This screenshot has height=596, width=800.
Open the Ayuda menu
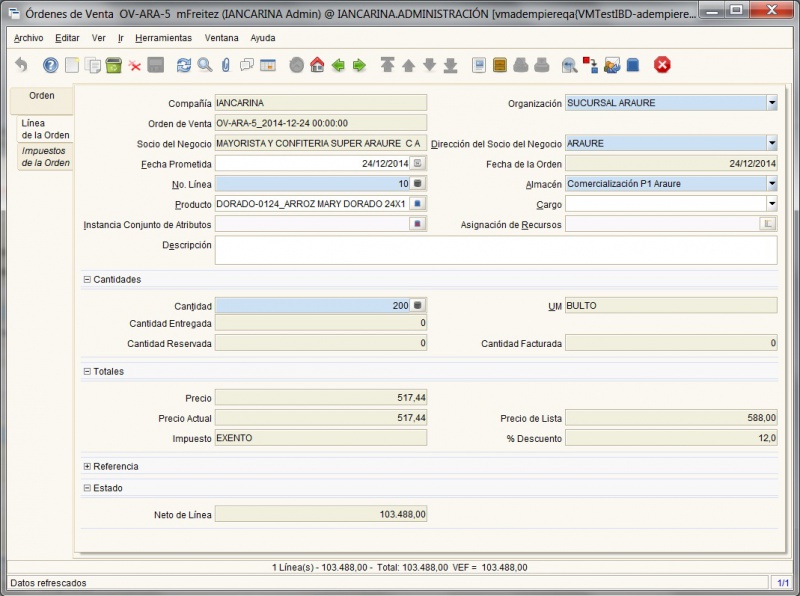tap(263, 38)
